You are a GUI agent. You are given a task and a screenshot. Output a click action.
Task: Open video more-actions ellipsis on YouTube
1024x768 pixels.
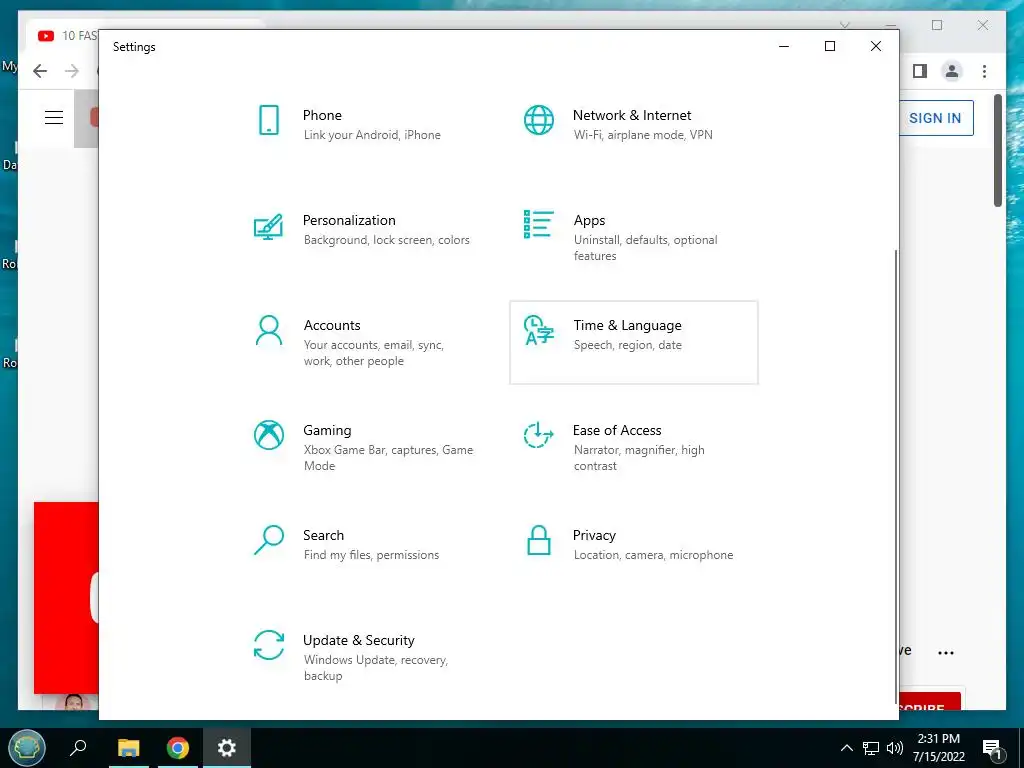click(946, 652)
